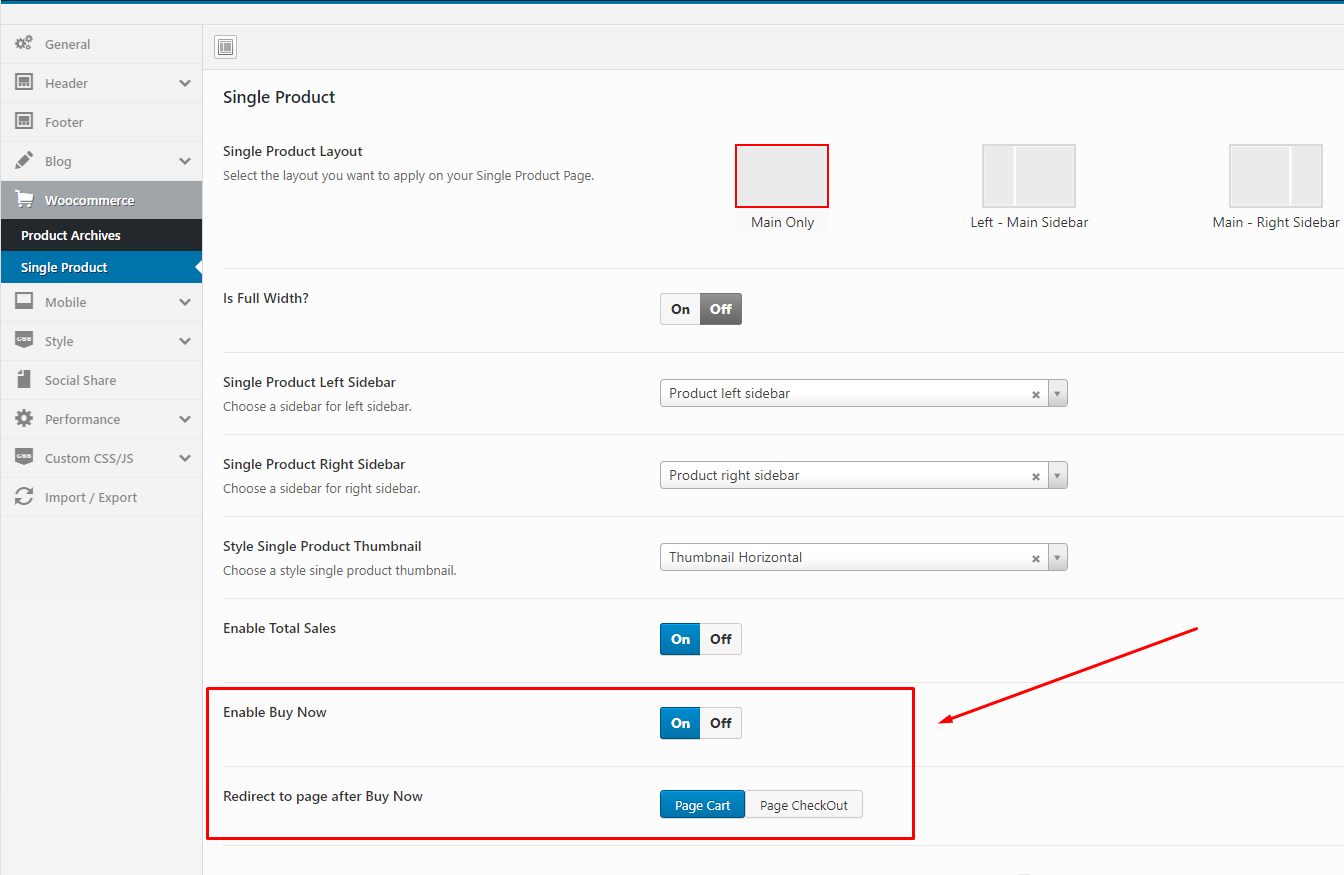The height and width of the screenshot is (875, 1344).
Task: Clear the Product left sidebar selection (x)
Action: tap(1036, 394)
